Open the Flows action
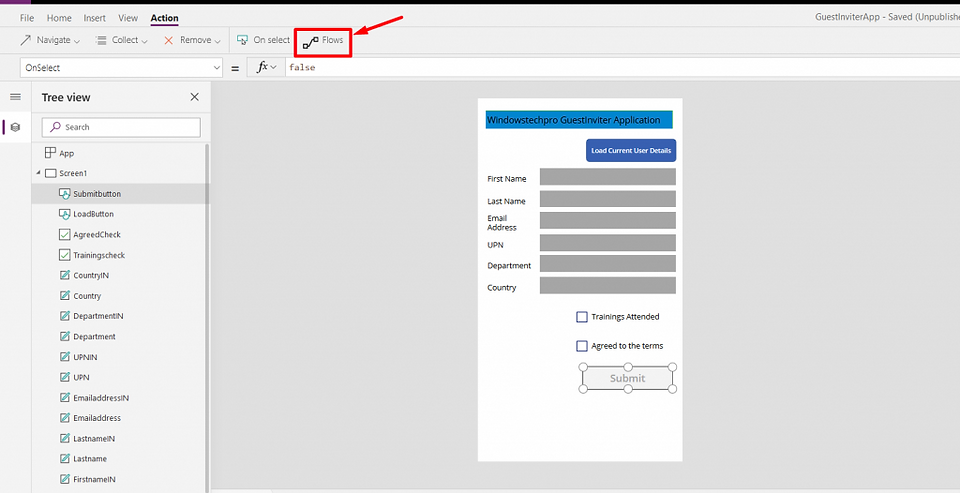This screenshot has width=960, height=493. 323,40
